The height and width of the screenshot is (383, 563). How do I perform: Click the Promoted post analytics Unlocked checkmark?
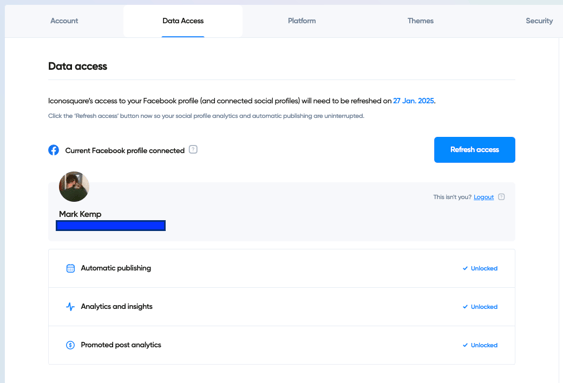[465, 345]
